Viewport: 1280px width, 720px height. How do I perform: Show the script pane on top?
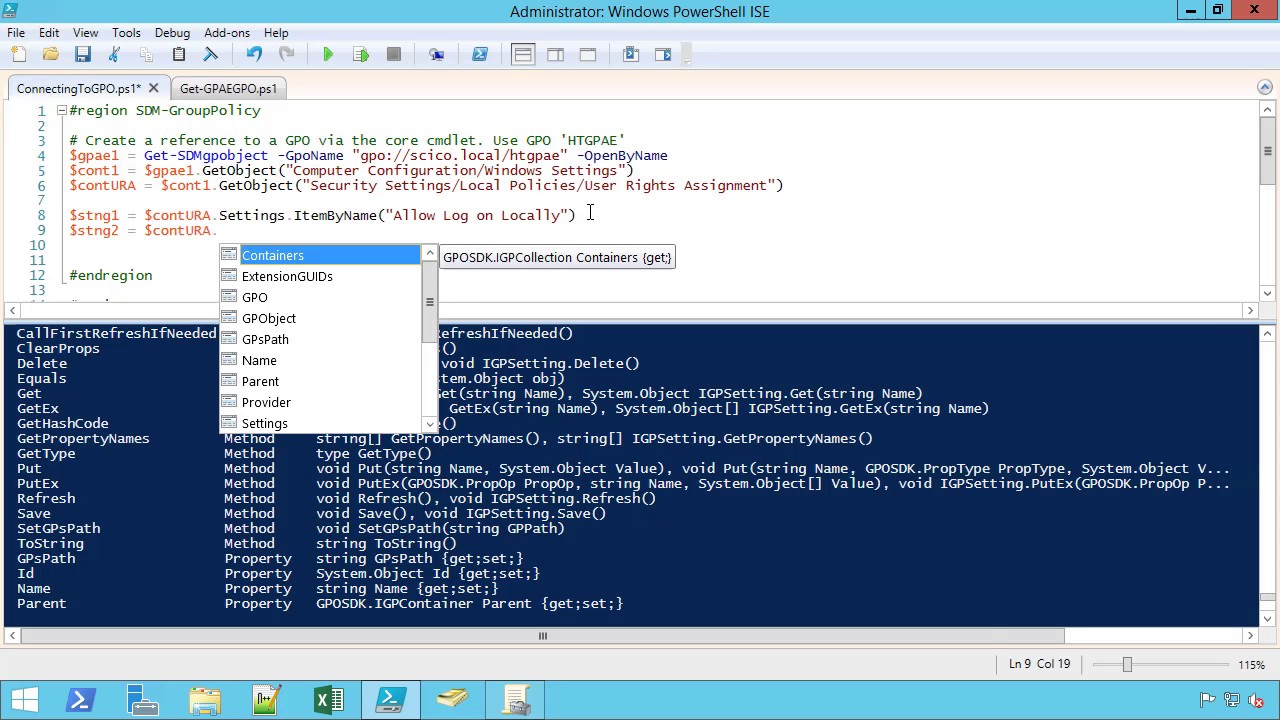coord(523,54)
